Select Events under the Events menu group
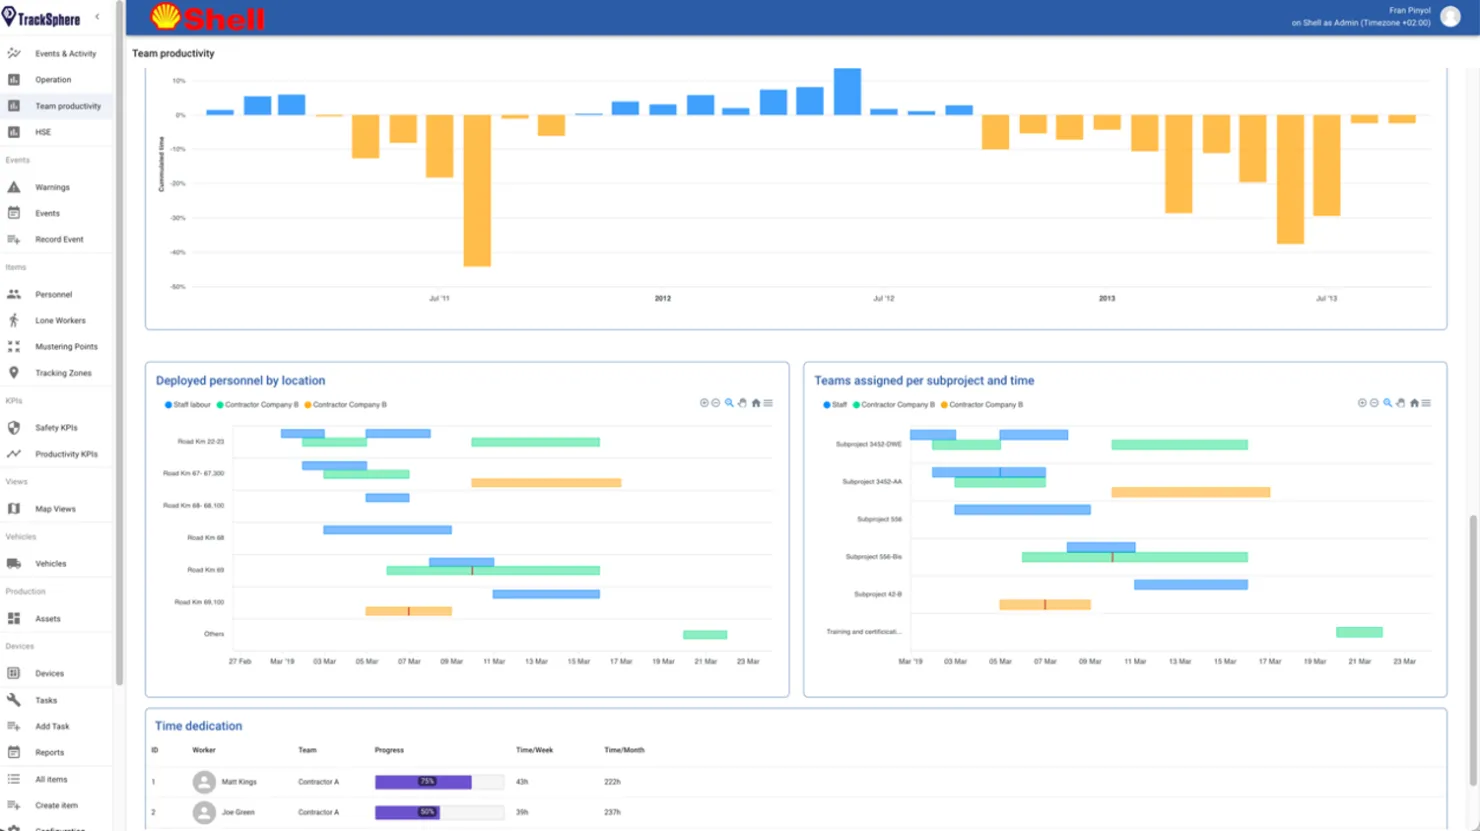This screenshot has width=1480, height=831. pos(48,213)
